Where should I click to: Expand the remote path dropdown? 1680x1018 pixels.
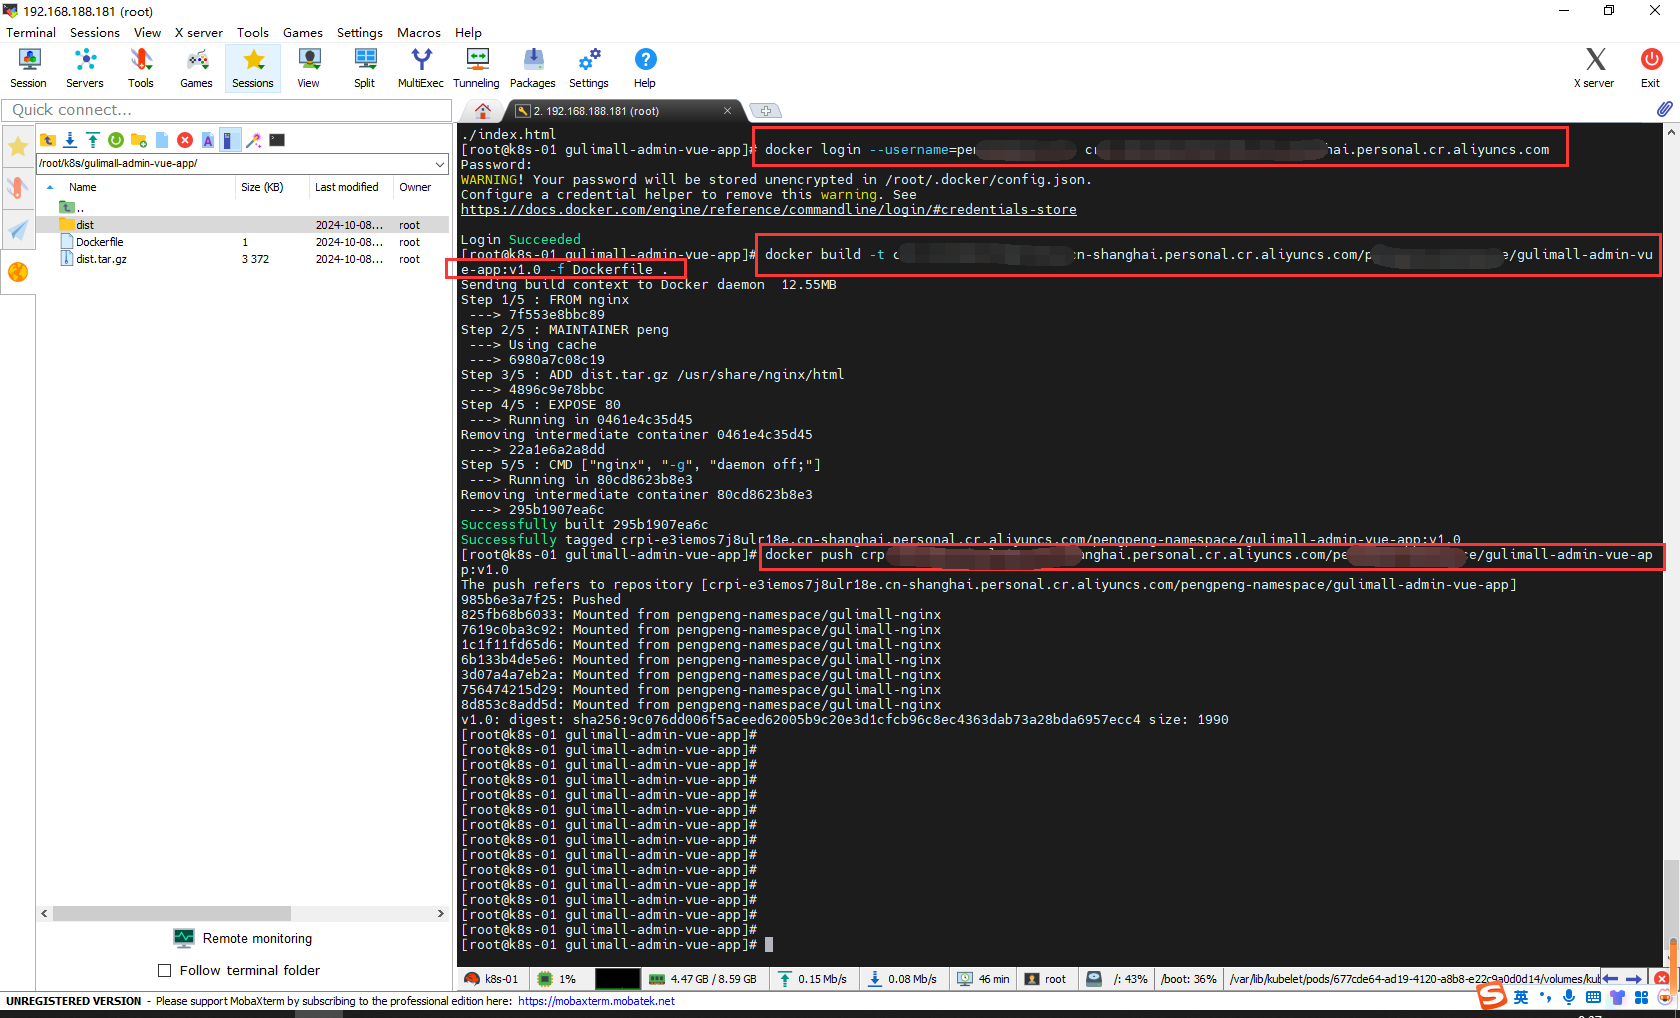pyautogui.click(x=440, y=163)
